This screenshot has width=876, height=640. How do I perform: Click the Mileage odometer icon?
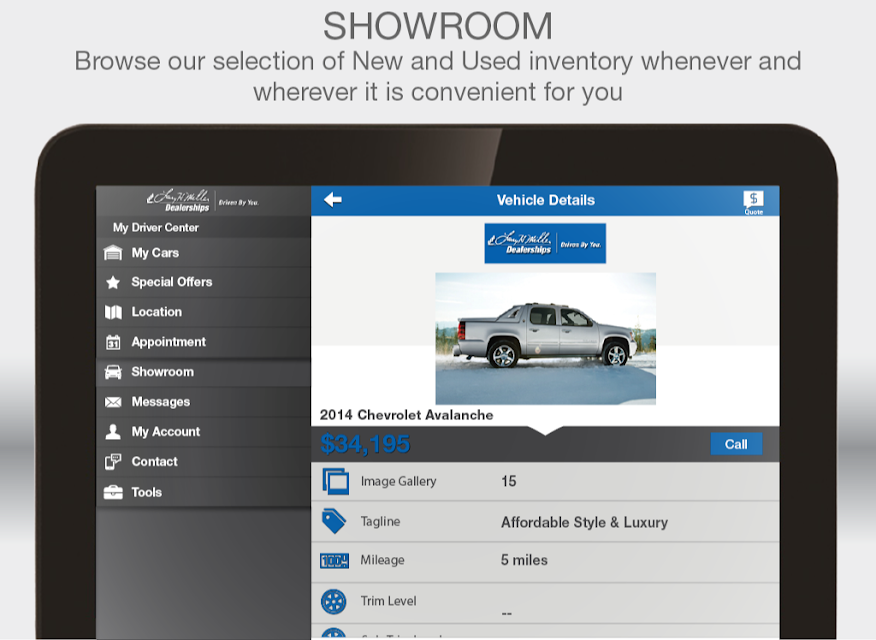click(x=334, y=560)
